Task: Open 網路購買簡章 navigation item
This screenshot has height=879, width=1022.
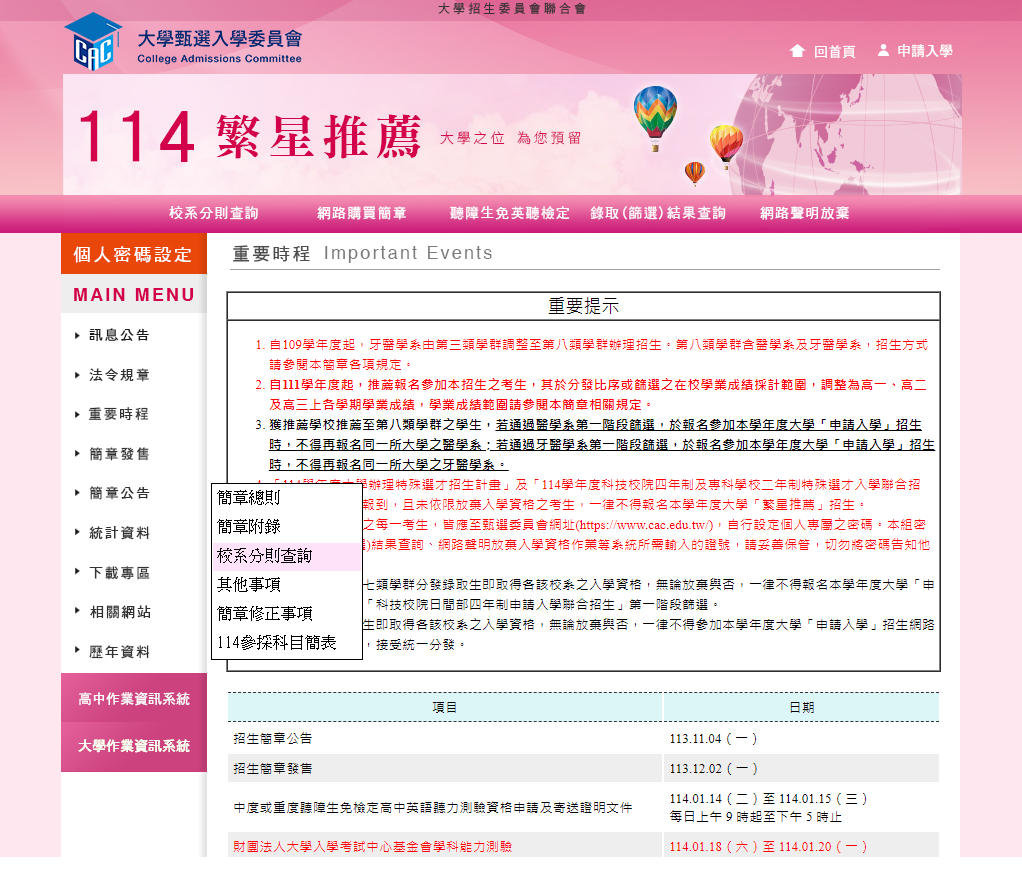Action: (362, 213)
